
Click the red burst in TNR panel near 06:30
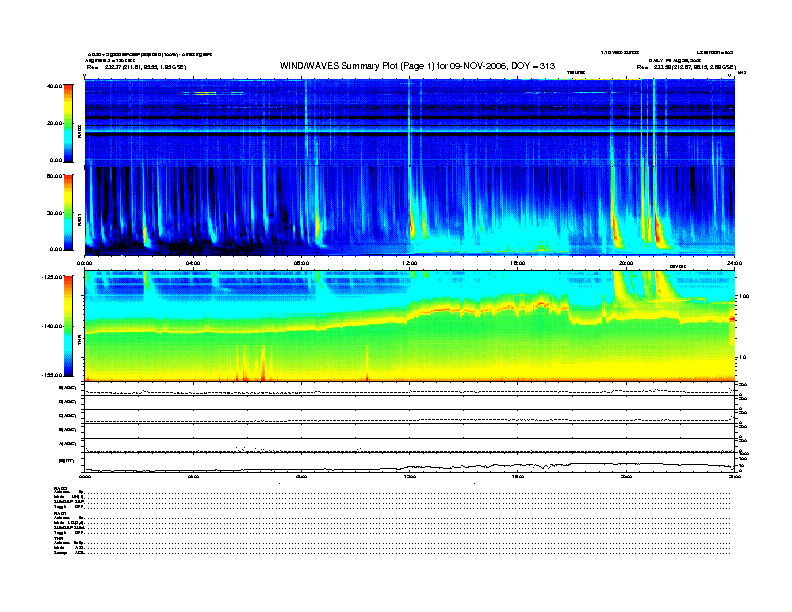point(263,365)
